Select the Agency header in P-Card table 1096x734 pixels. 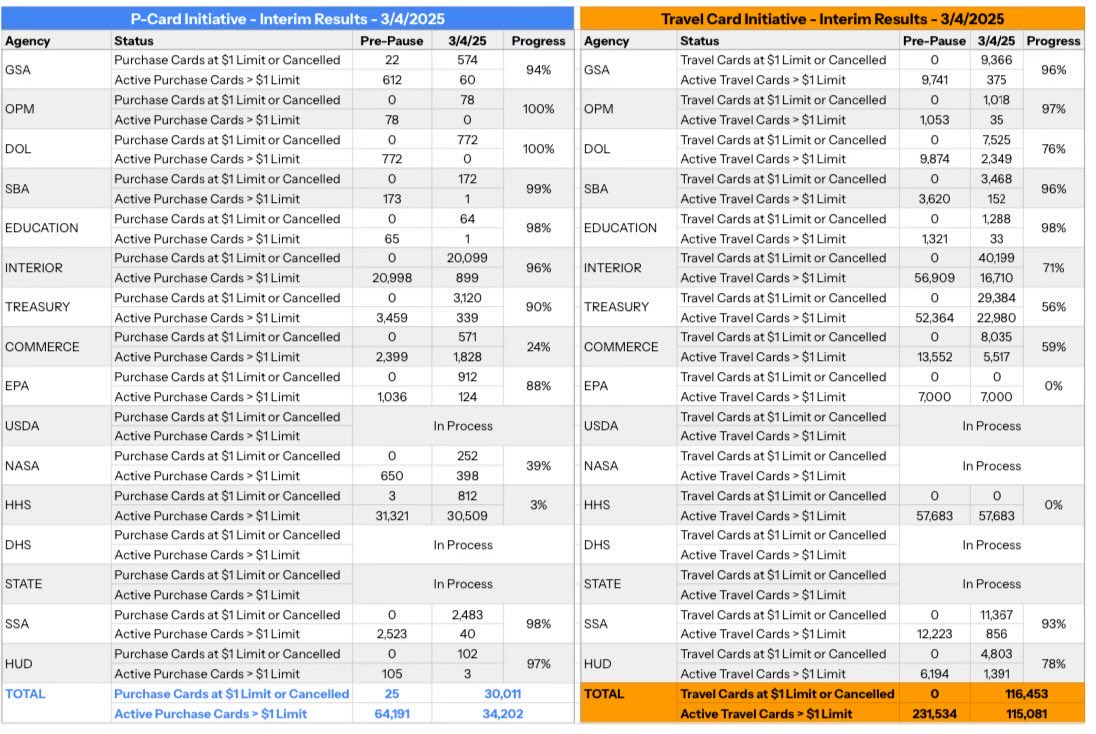[x=28, y=41]
